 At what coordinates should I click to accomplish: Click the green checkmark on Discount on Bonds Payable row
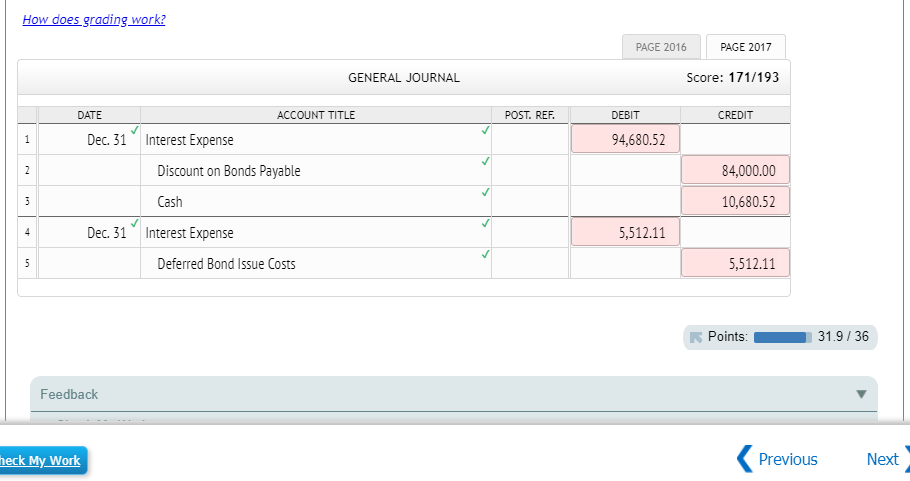click(x=485, y=161)
